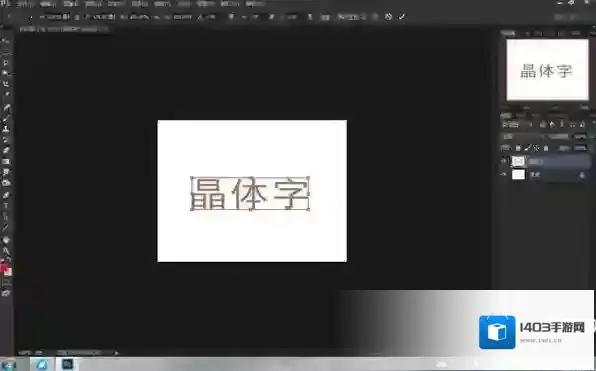
Task: Click lock image pixels brush icon
Action: pos(527,148)
